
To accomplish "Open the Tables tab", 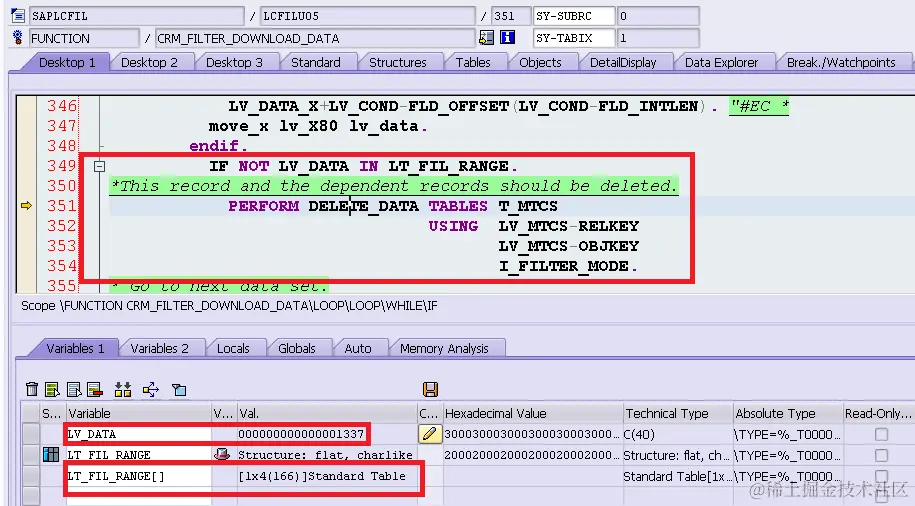I will (x=473, y=62).
